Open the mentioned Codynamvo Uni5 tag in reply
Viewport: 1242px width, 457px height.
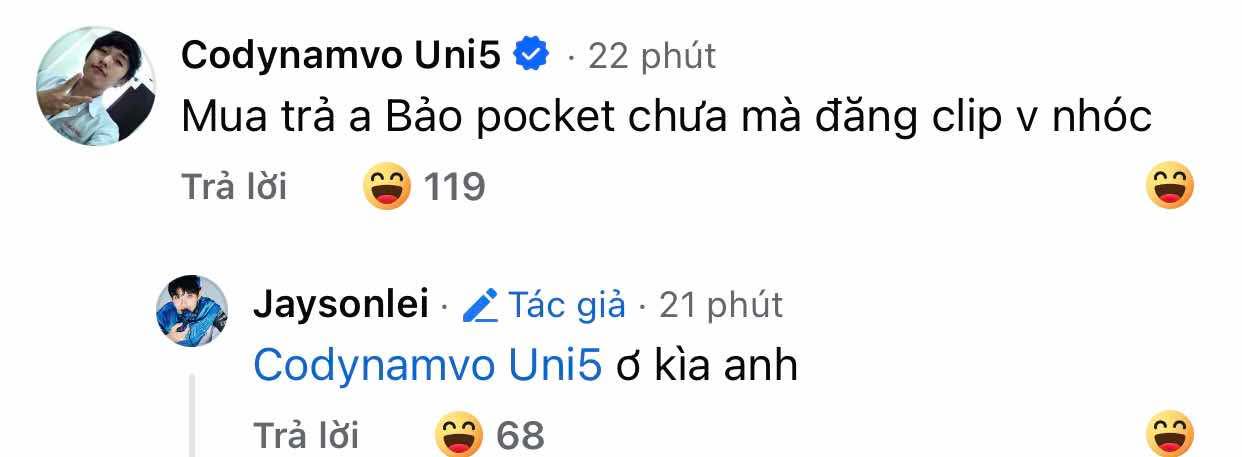(428, 366)
